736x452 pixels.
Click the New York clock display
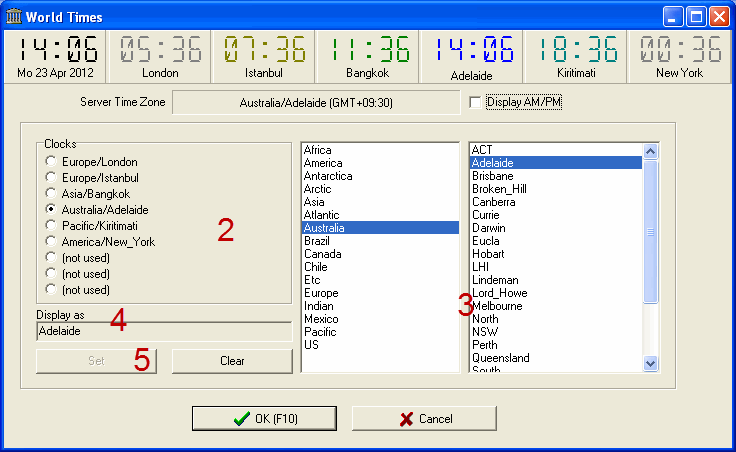click(680, 57)
